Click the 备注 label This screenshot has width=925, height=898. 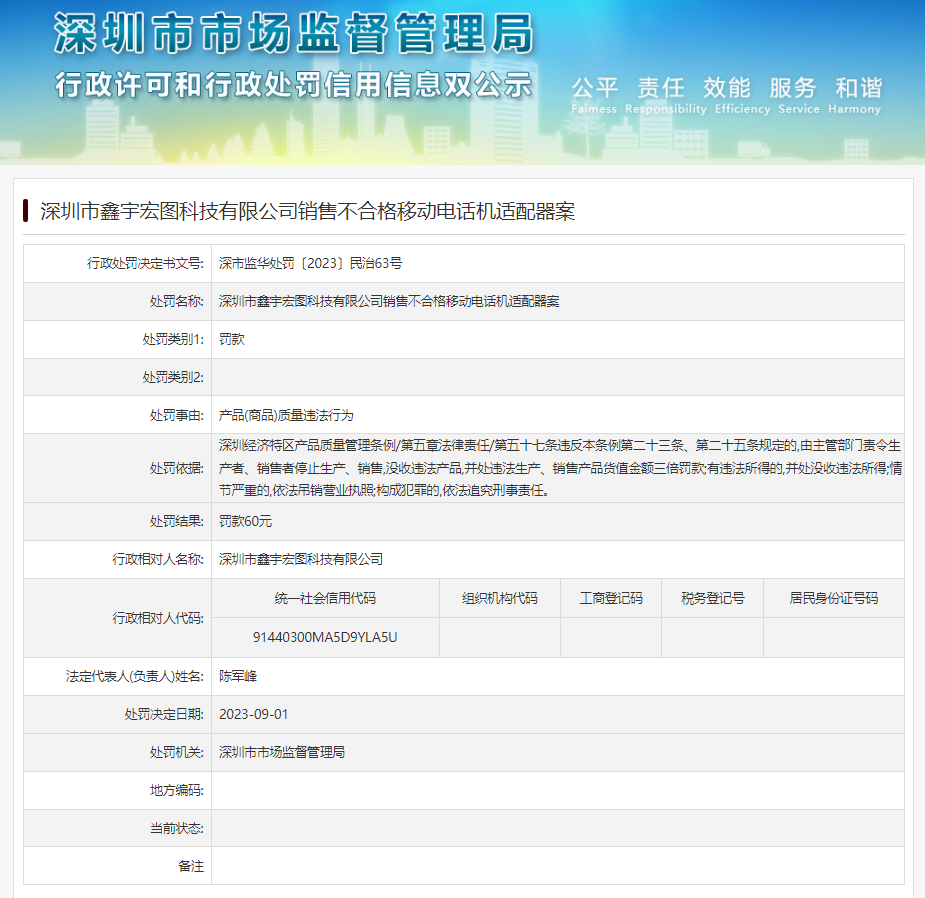[x=191, y=866]
